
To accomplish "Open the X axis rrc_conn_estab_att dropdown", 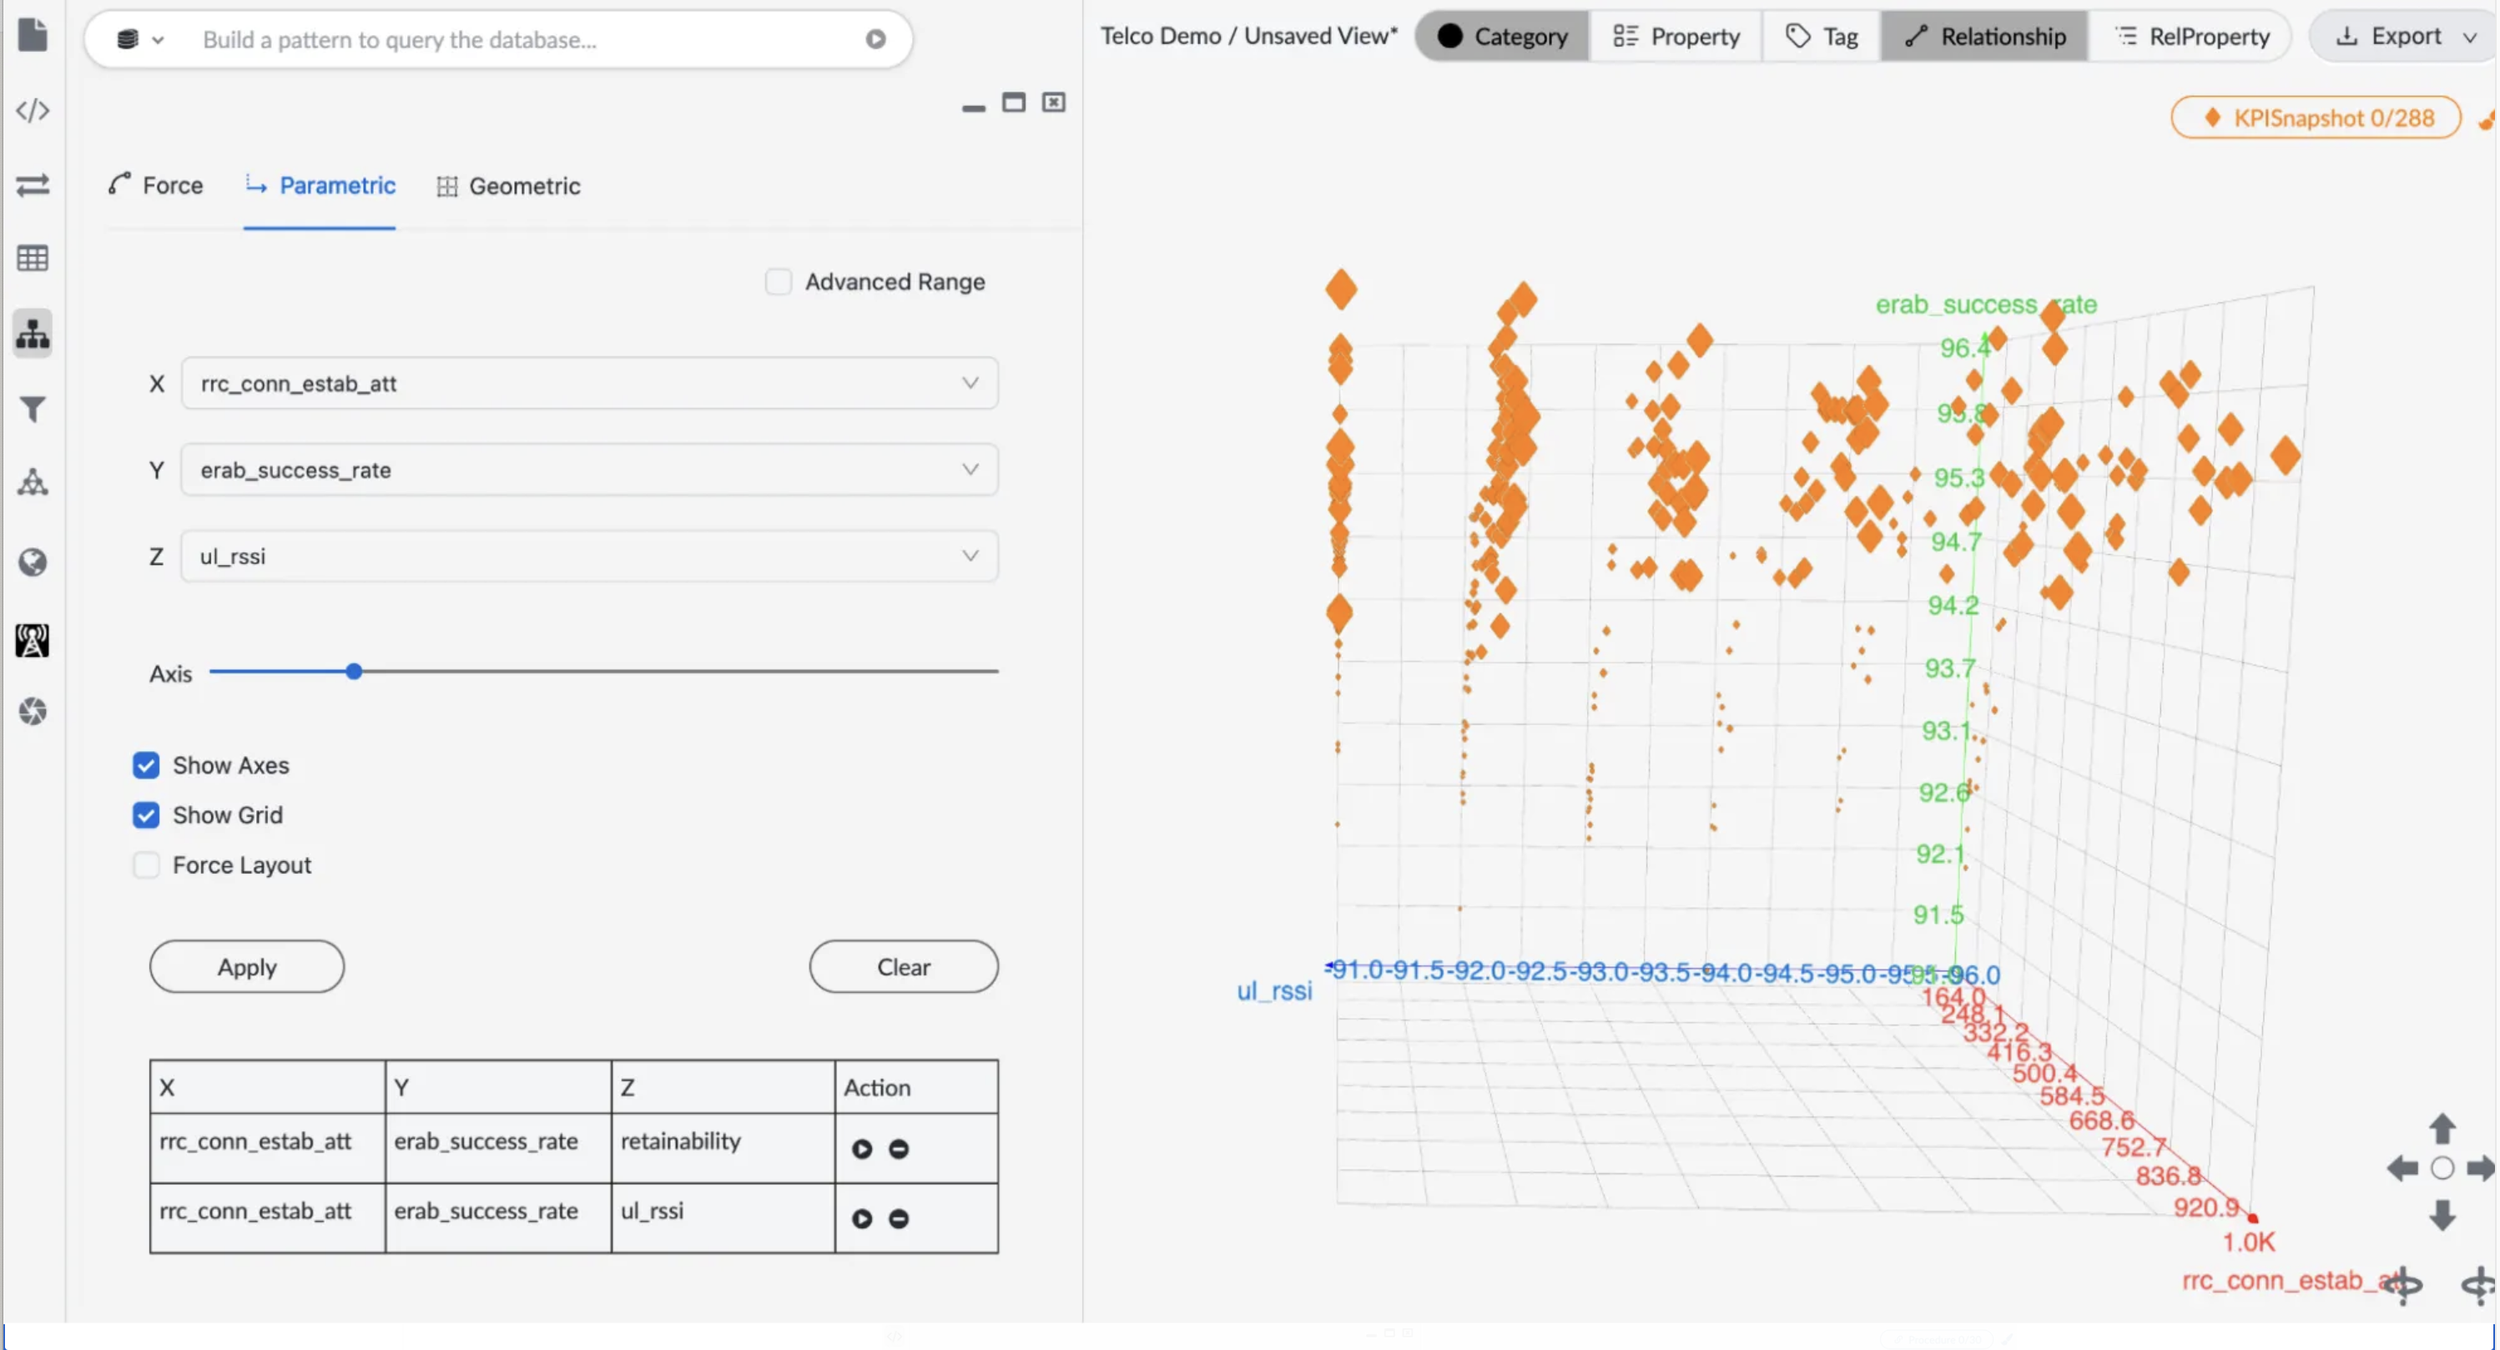I will (x=968, y=383).
